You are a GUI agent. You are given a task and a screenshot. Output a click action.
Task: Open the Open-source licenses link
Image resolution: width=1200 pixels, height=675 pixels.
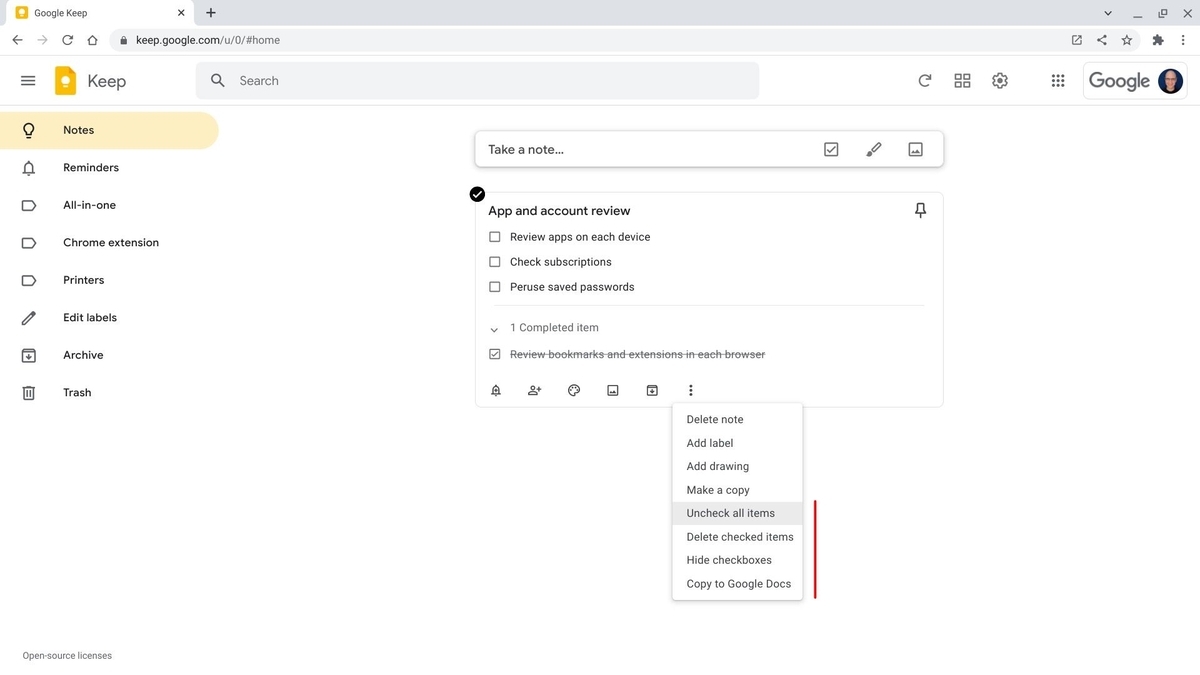pyautogui.click(x=66, y=655)
